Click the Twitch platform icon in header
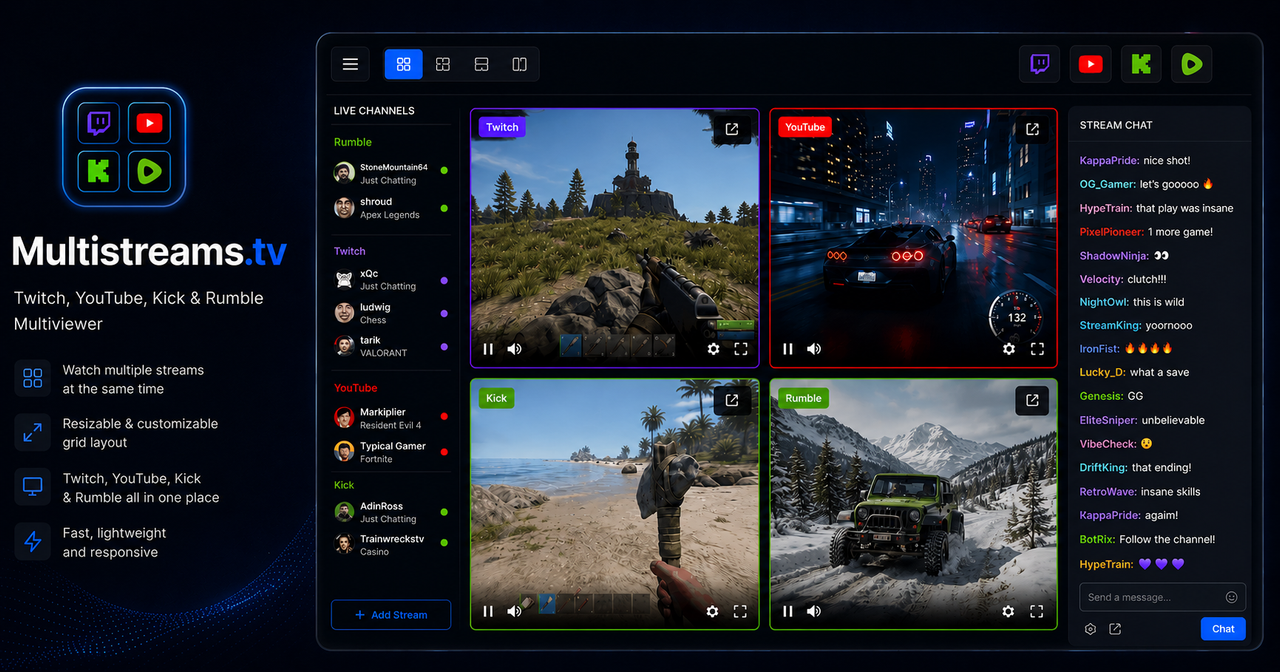Image resolution: width=1280 pixels, height=672 pixels. (1040, 64)
